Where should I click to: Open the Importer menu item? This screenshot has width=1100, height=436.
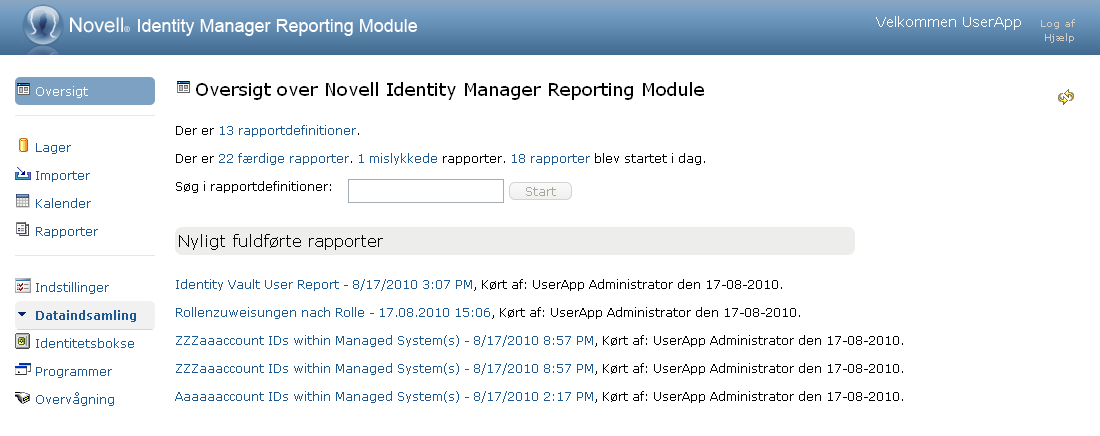coord(62,175)
